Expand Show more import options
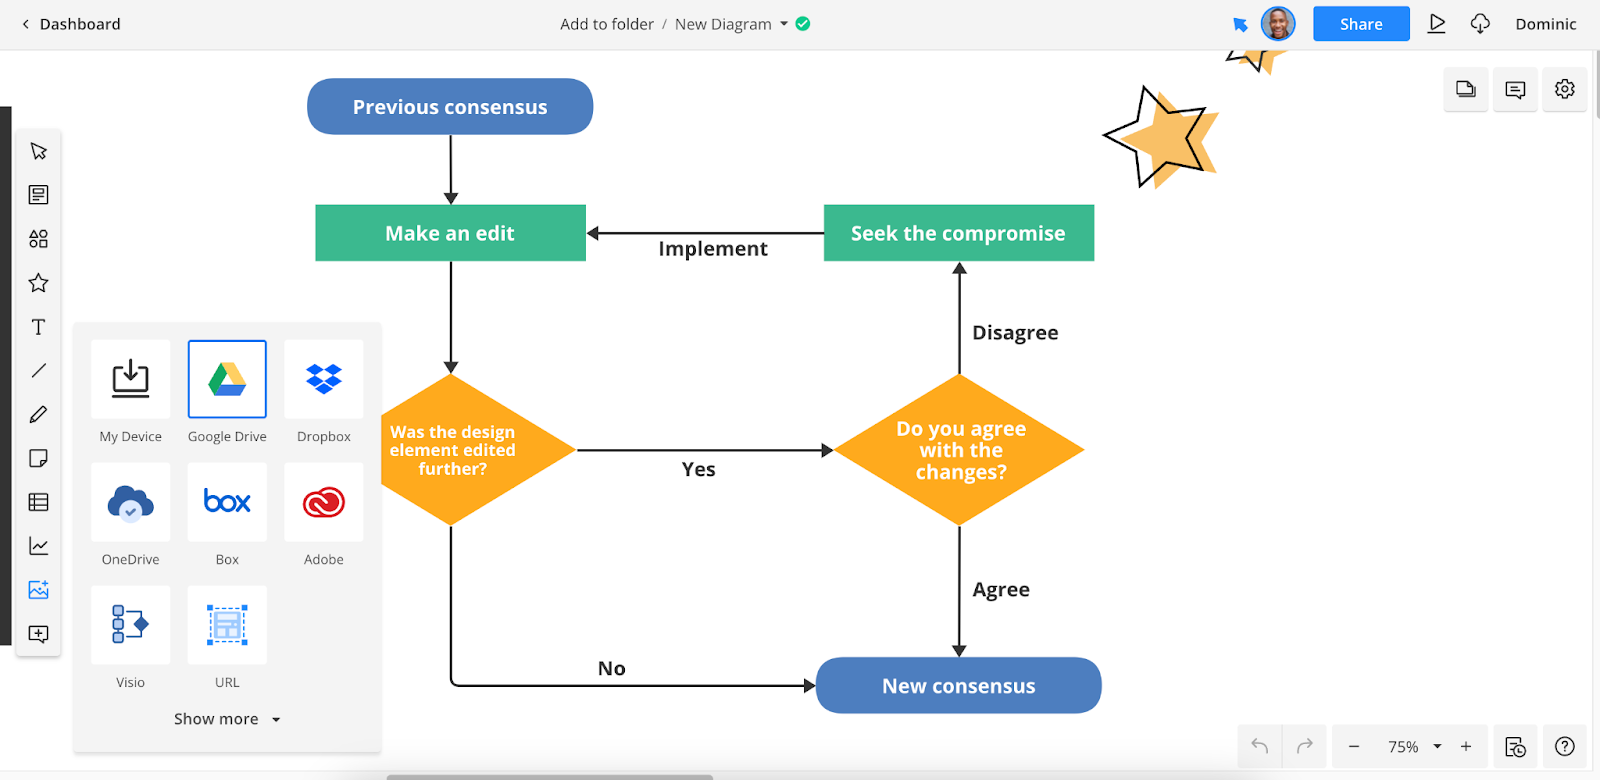The height and width of the screenshot is (780, 1600). pyautogui.click(x=227, y=719)
